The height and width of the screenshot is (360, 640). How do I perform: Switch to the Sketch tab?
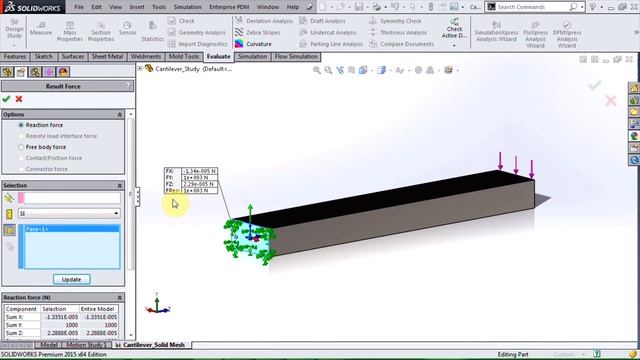44,57
